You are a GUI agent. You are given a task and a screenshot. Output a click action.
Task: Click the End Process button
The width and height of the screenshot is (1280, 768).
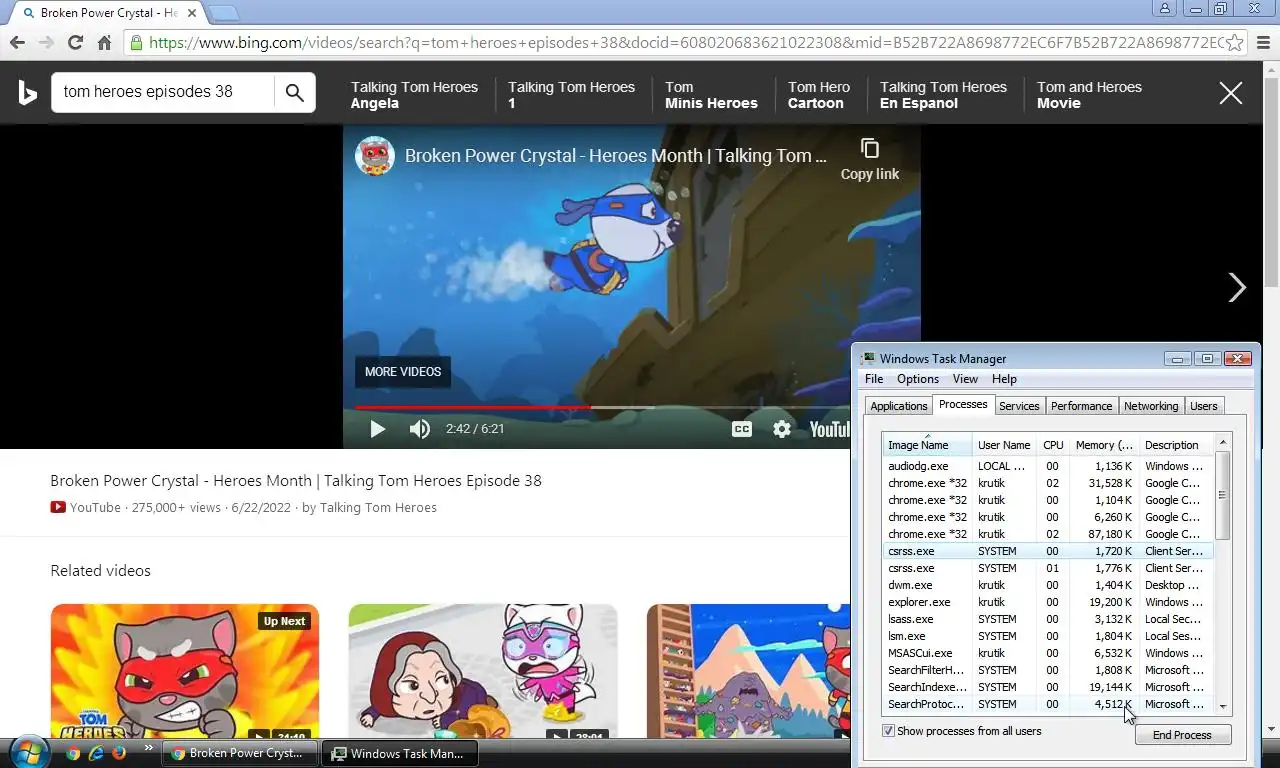click(x=1182, y=735)
